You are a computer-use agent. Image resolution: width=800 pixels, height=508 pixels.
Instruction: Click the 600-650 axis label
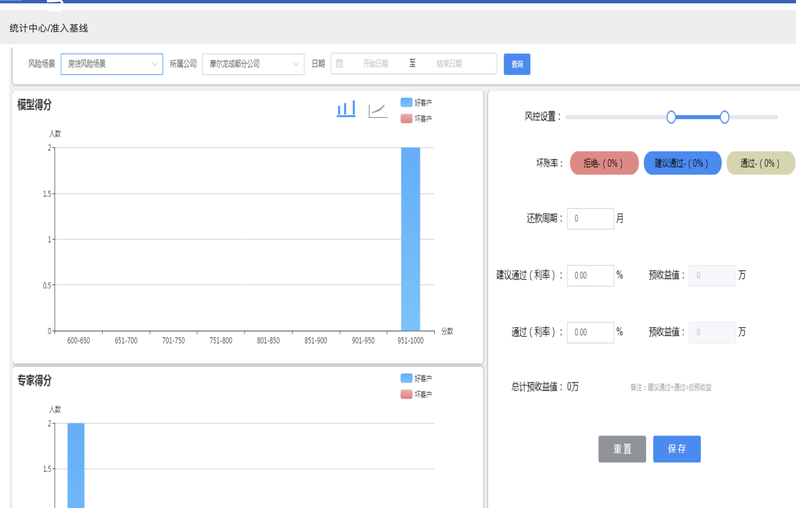coord(79,341)
